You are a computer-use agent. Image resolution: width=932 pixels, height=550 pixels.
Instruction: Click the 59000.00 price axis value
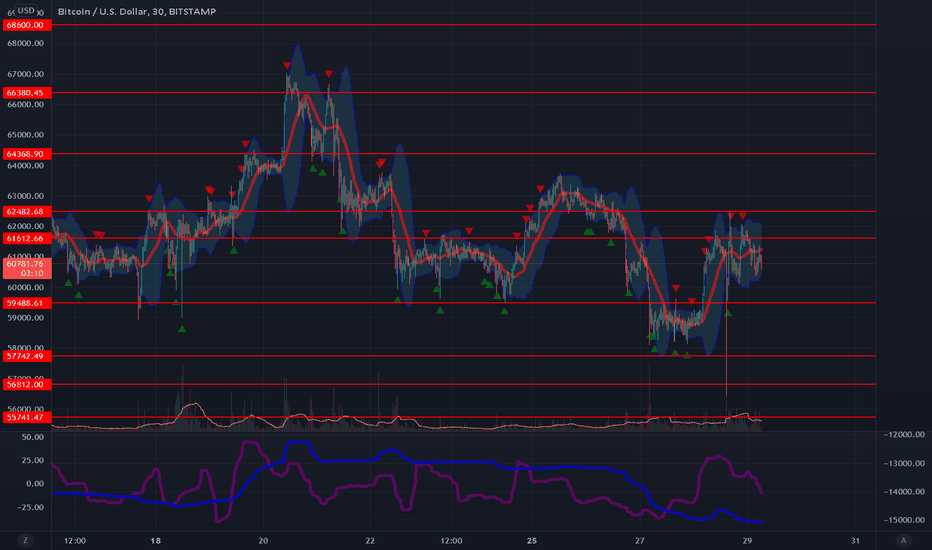tap(26, 318)
